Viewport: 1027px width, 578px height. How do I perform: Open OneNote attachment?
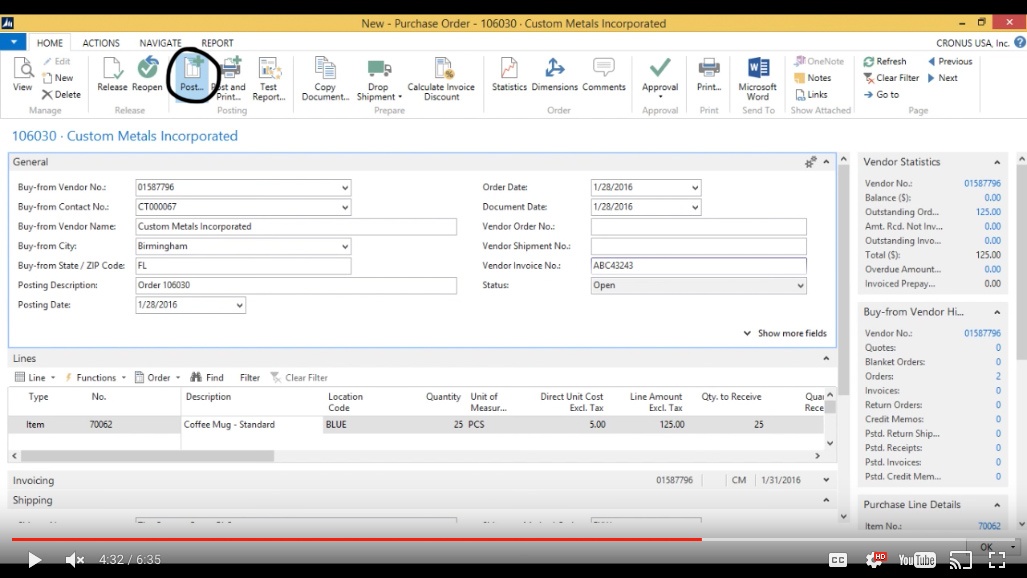[819, 62]
